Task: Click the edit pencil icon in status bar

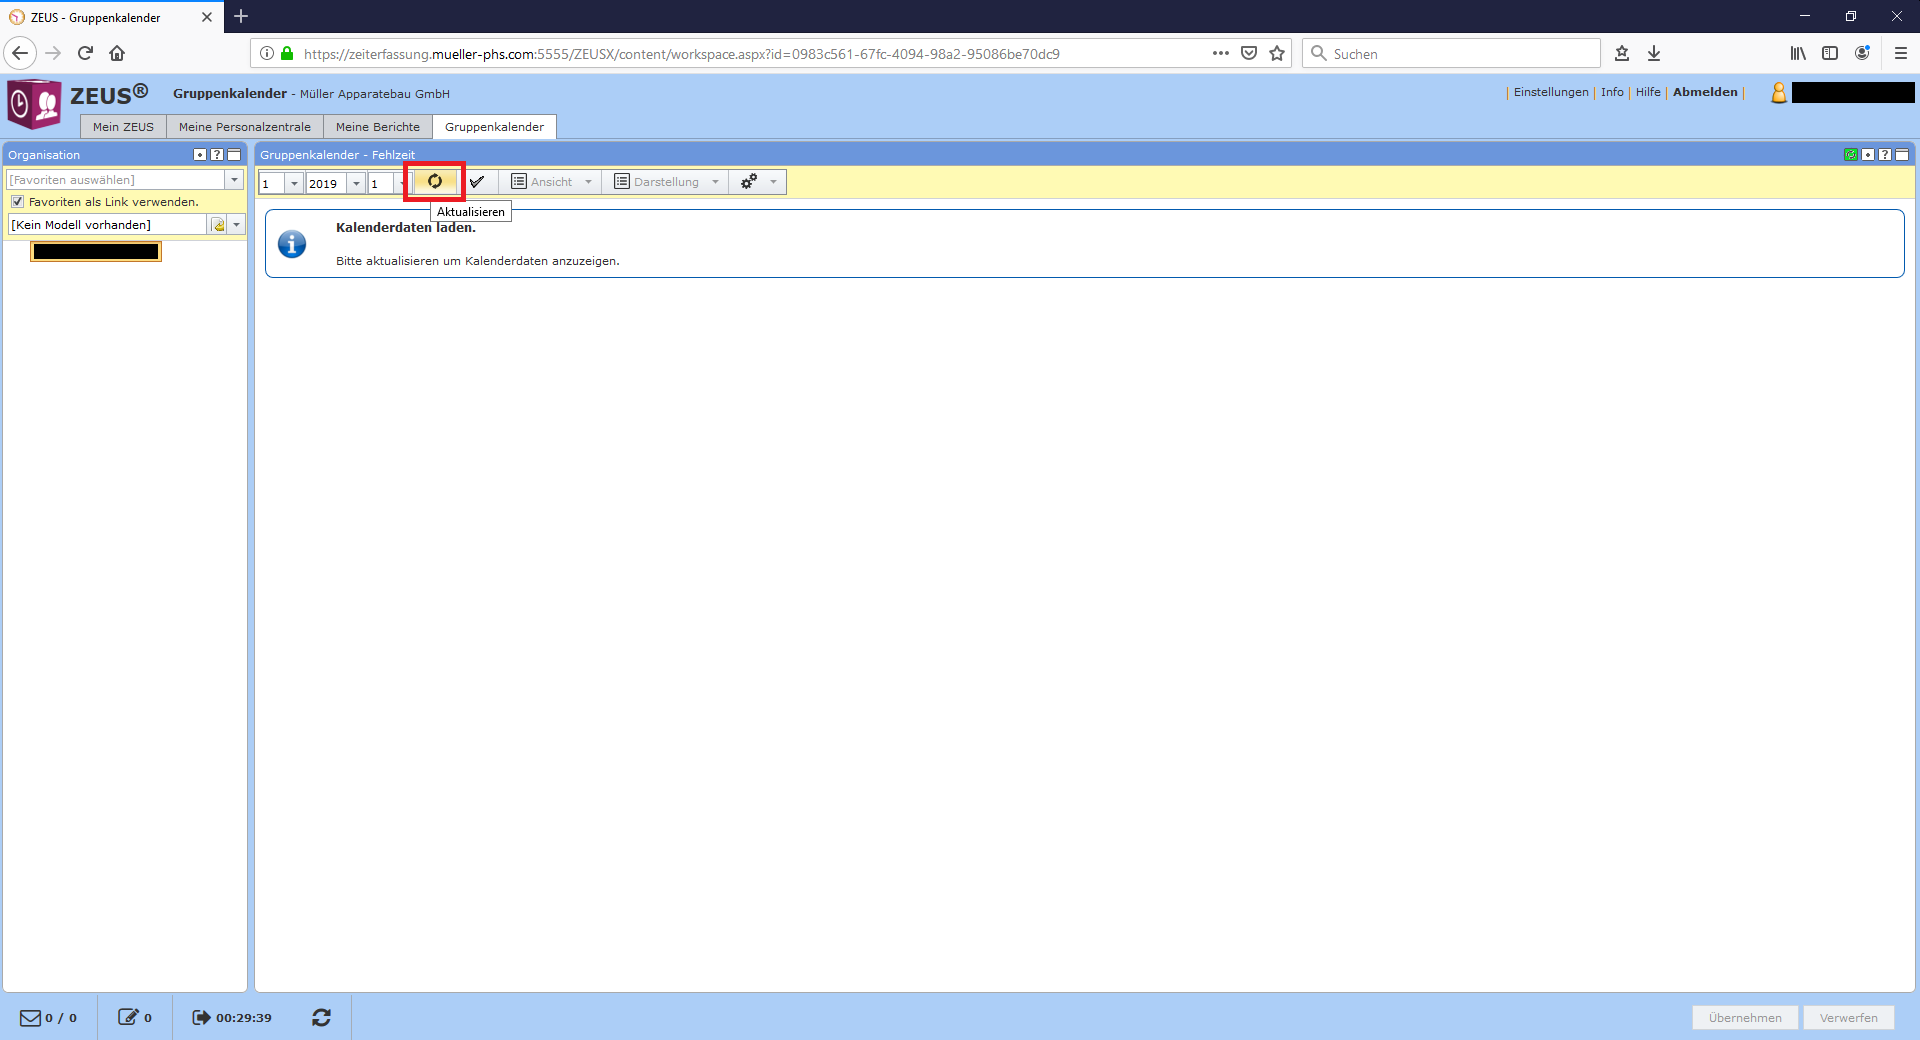Action: pos(128,1017)
